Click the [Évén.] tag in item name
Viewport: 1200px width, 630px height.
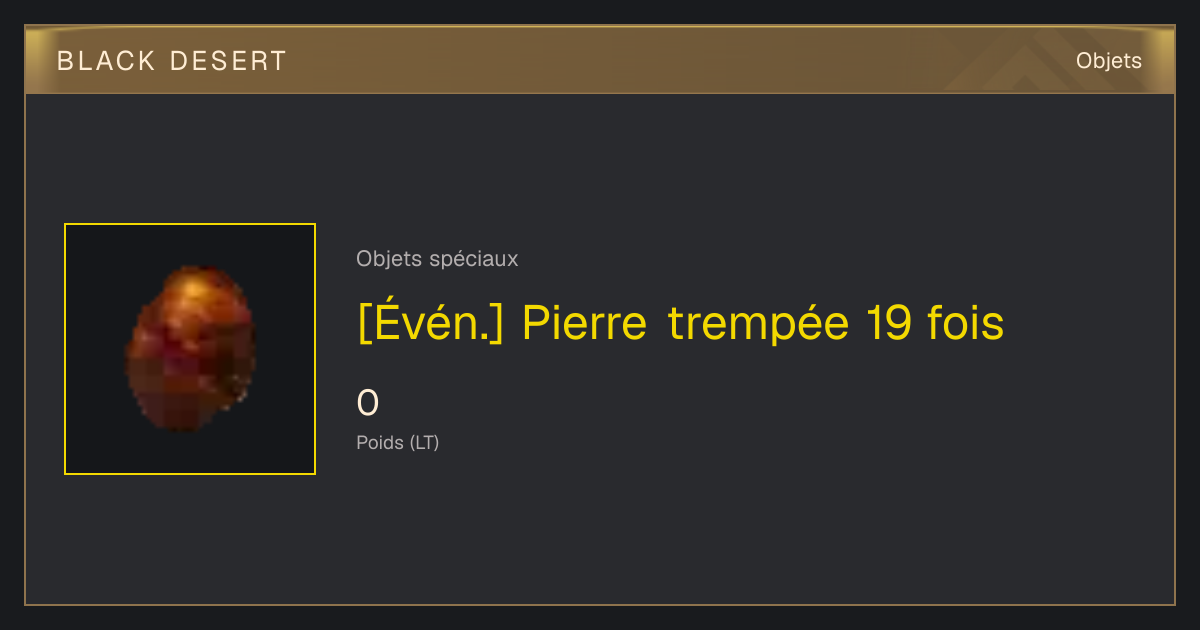pos(430,323)
